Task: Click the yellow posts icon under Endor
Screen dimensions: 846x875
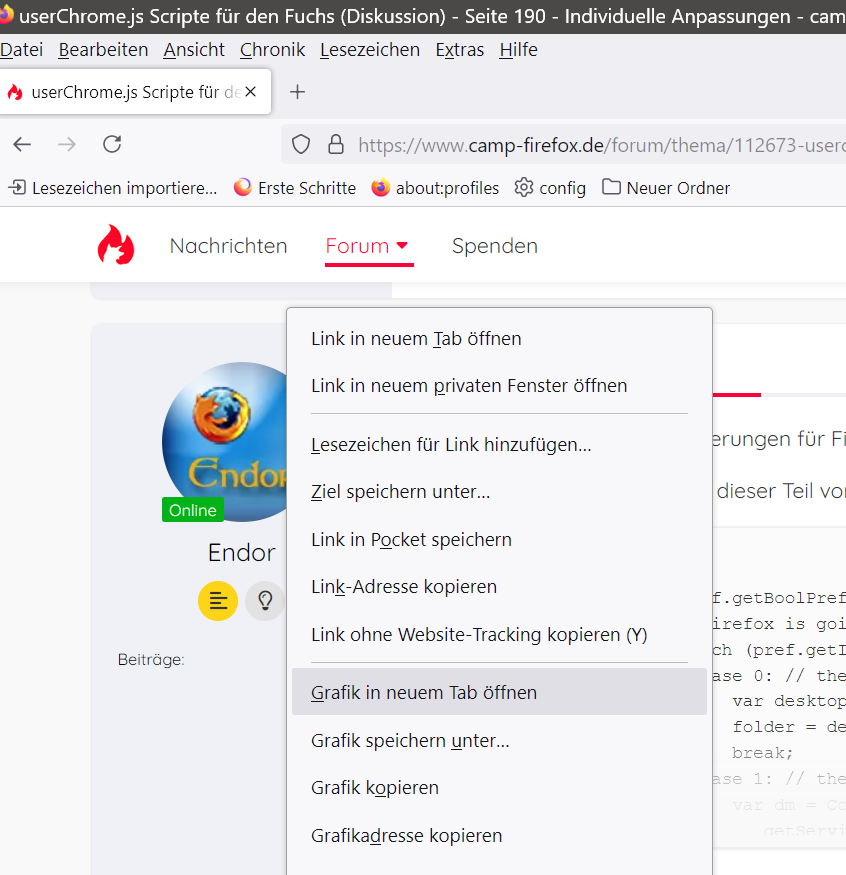Action: point(218,601)
